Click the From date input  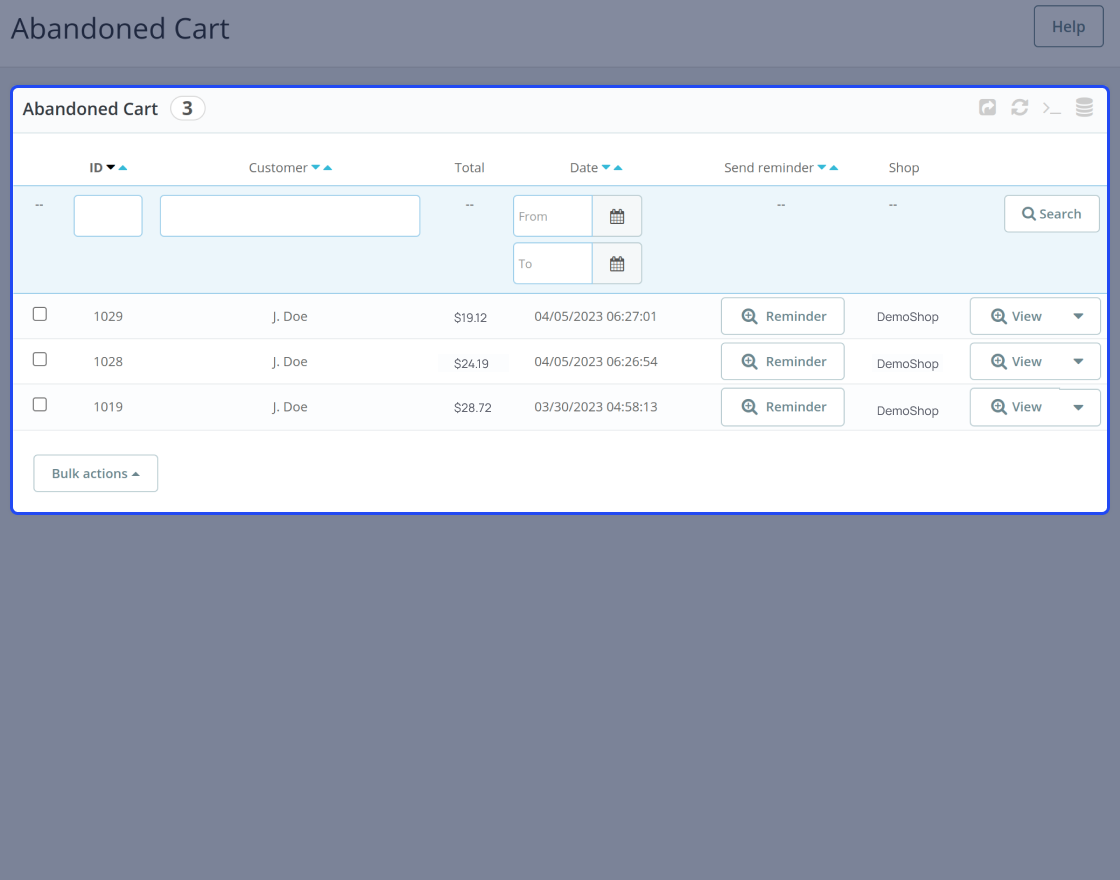(553, 216)
